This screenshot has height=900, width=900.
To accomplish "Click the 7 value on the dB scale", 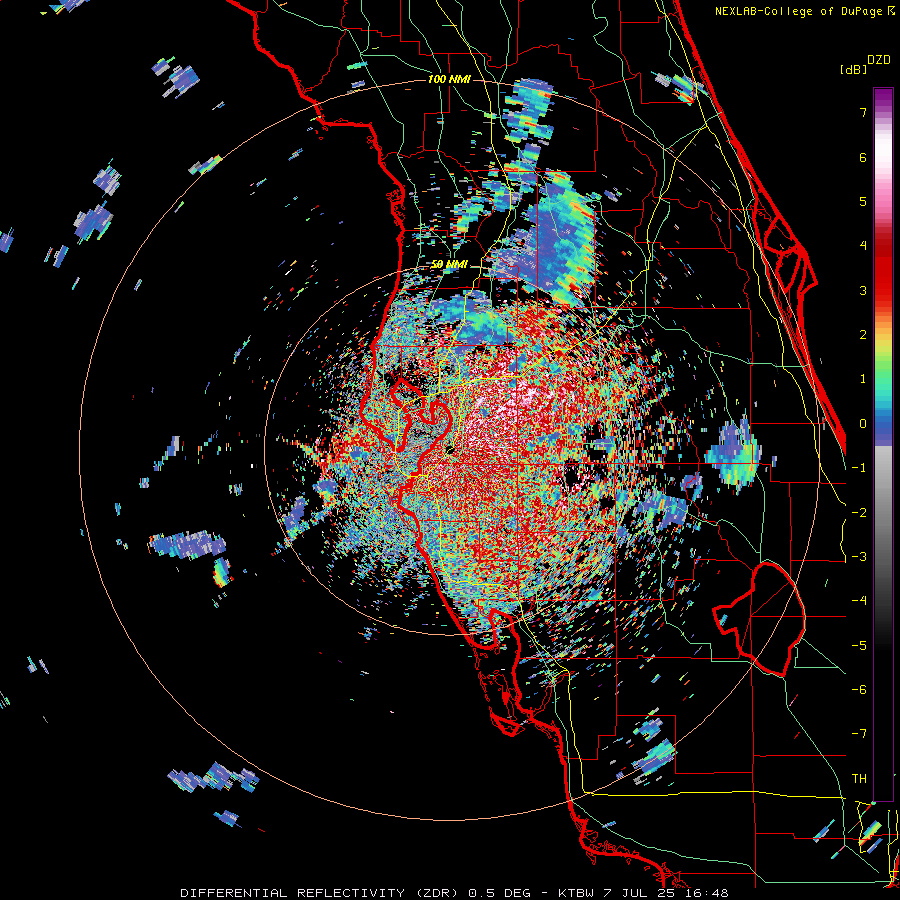I will tap(863, 112).
